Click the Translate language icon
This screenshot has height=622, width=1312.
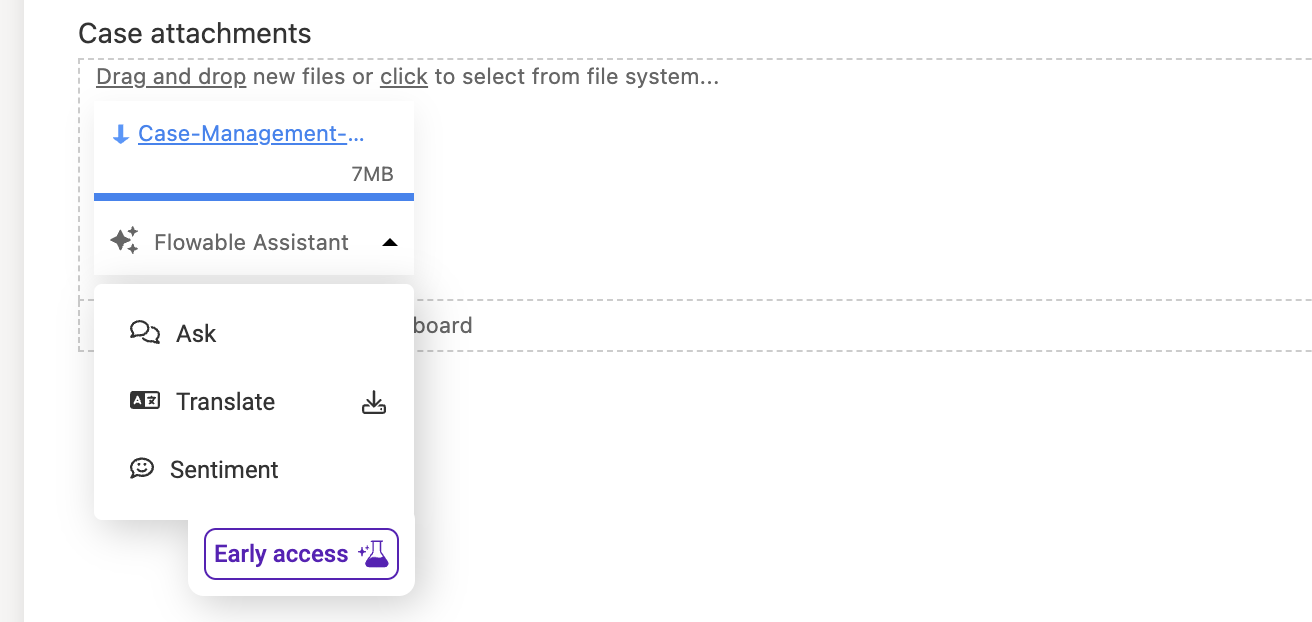[145, 401]
